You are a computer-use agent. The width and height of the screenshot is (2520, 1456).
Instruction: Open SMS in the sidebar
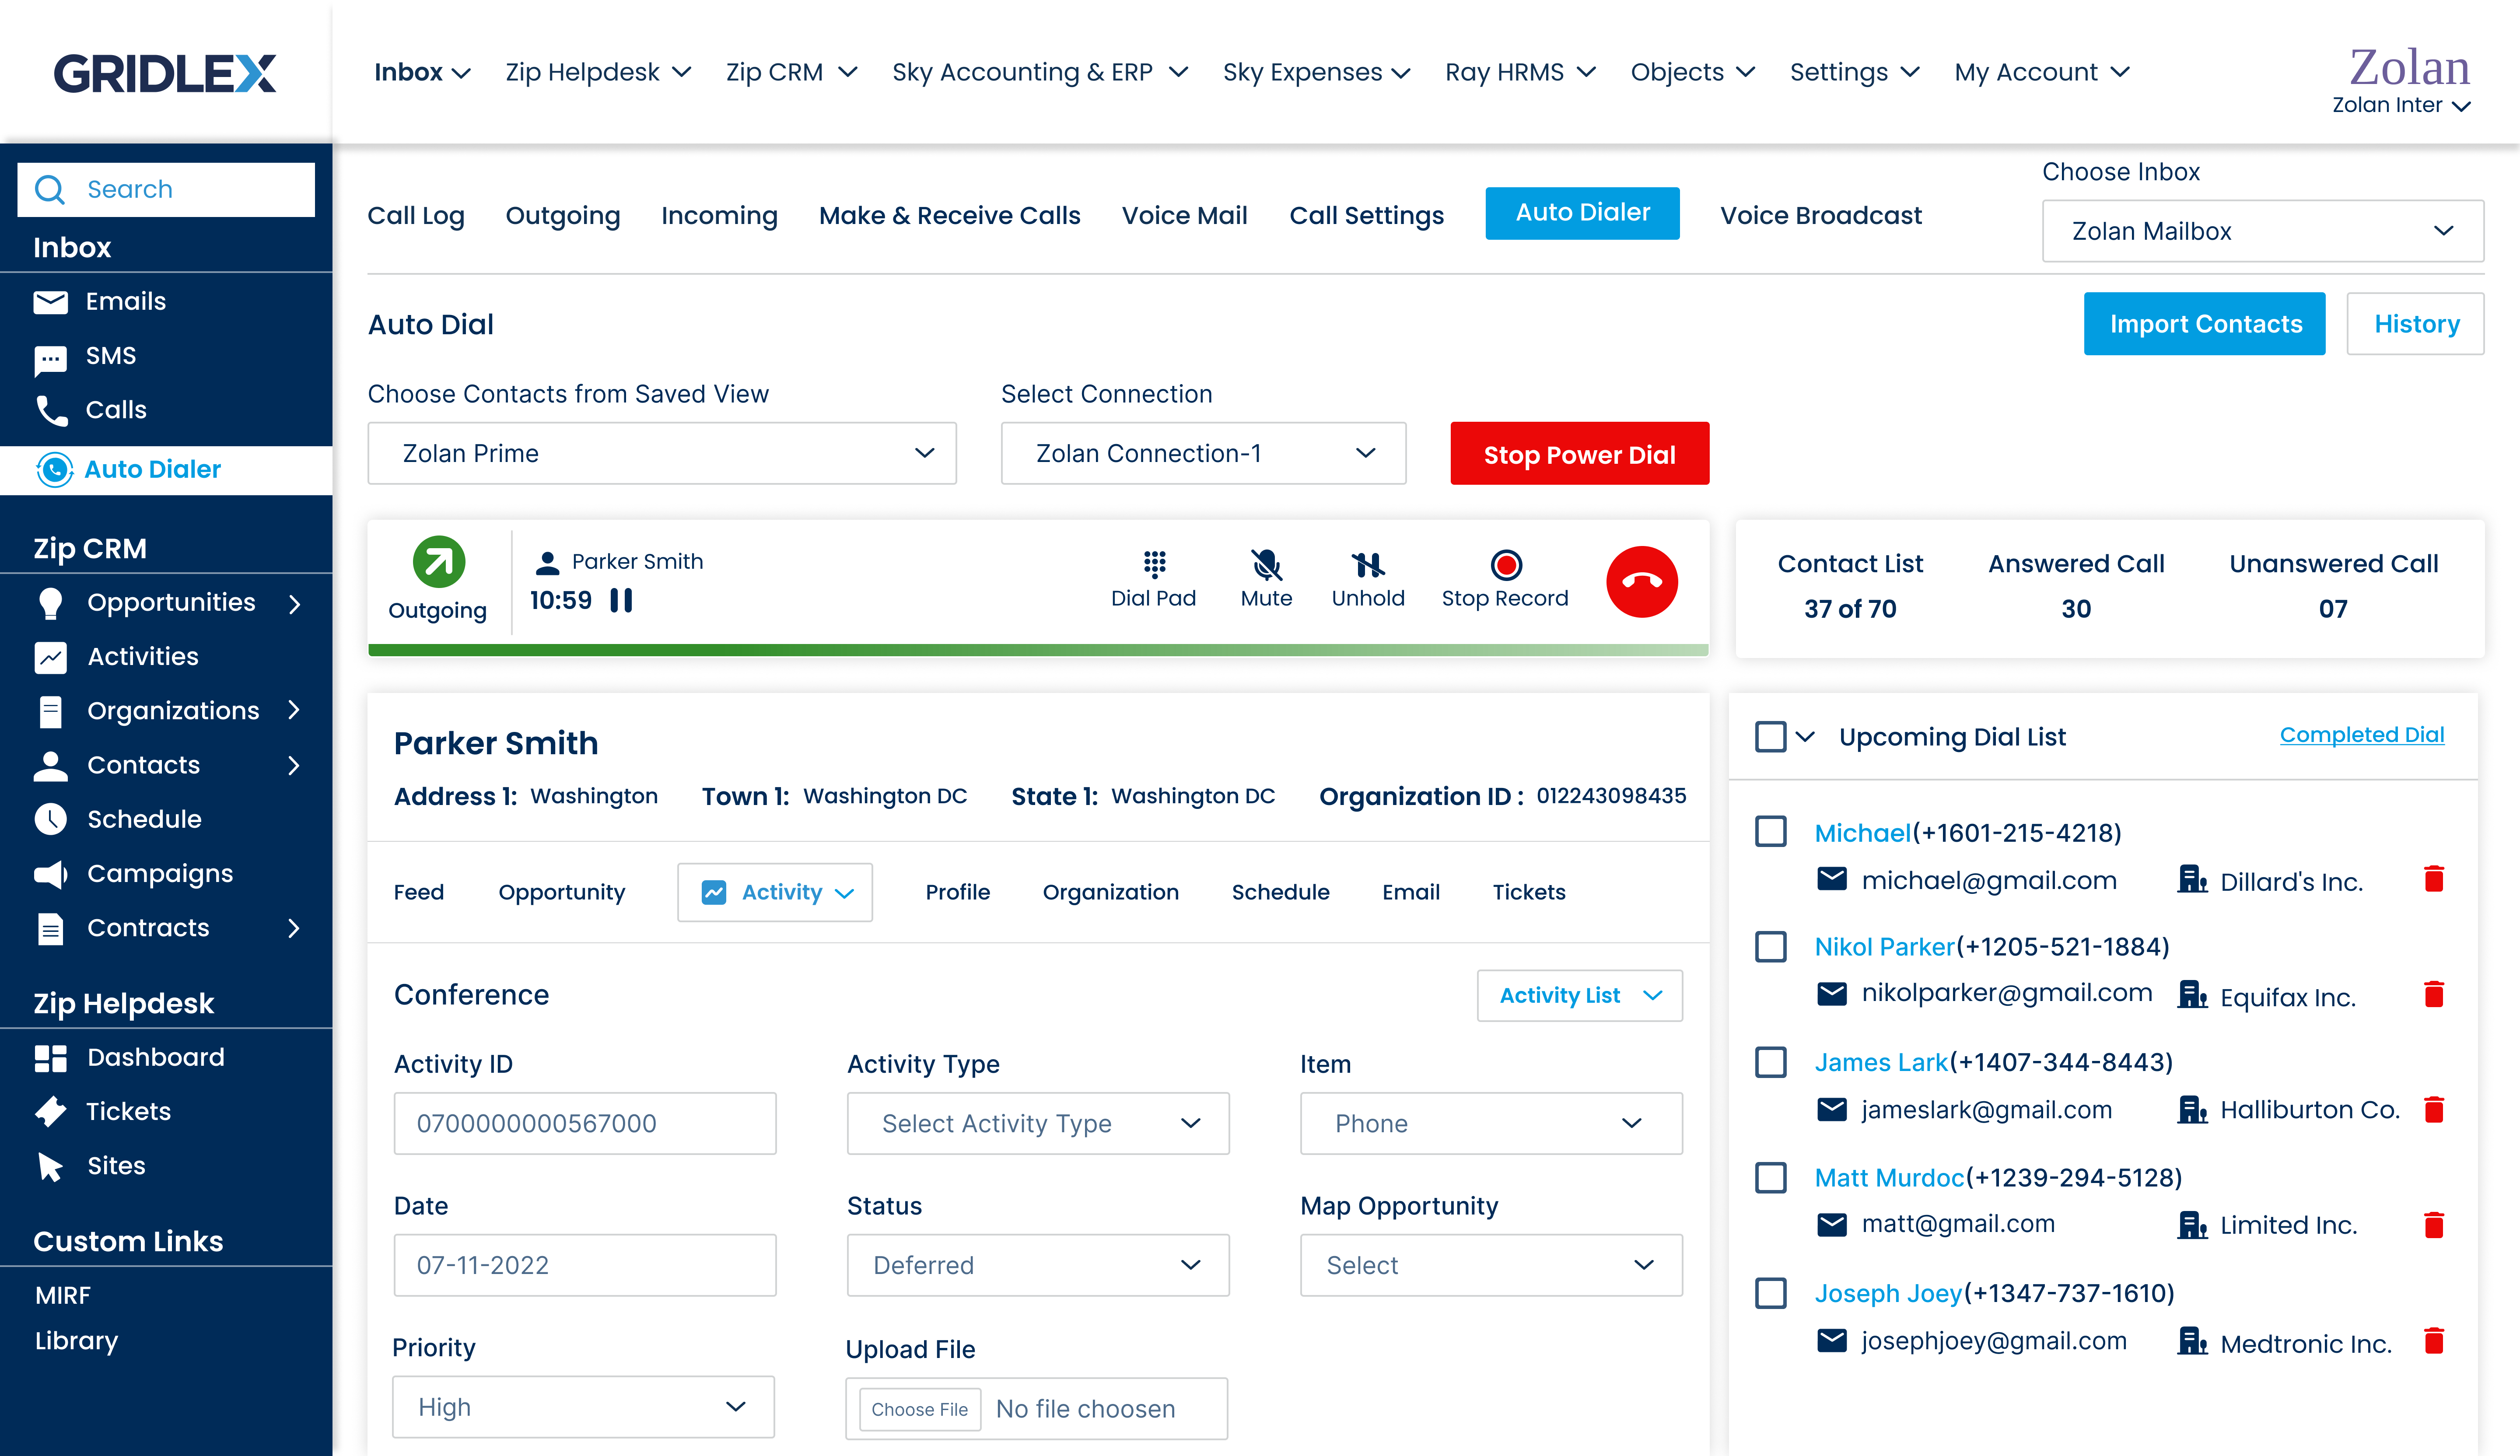(x=110, y=356)
